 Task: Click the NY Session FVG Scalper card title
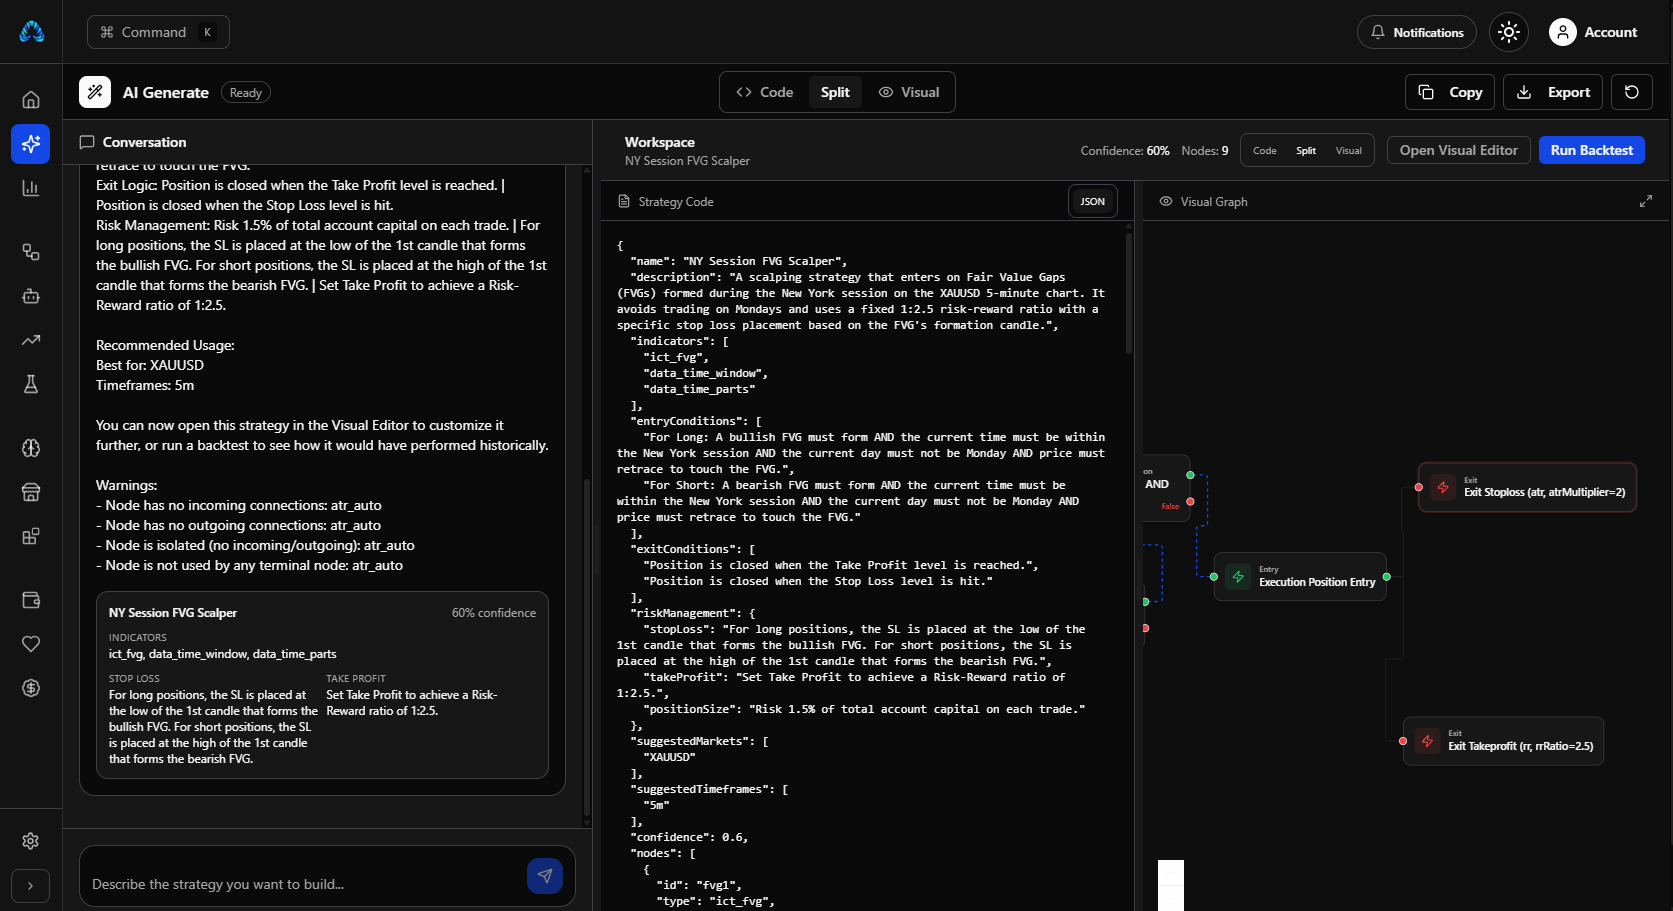point(173,613)
